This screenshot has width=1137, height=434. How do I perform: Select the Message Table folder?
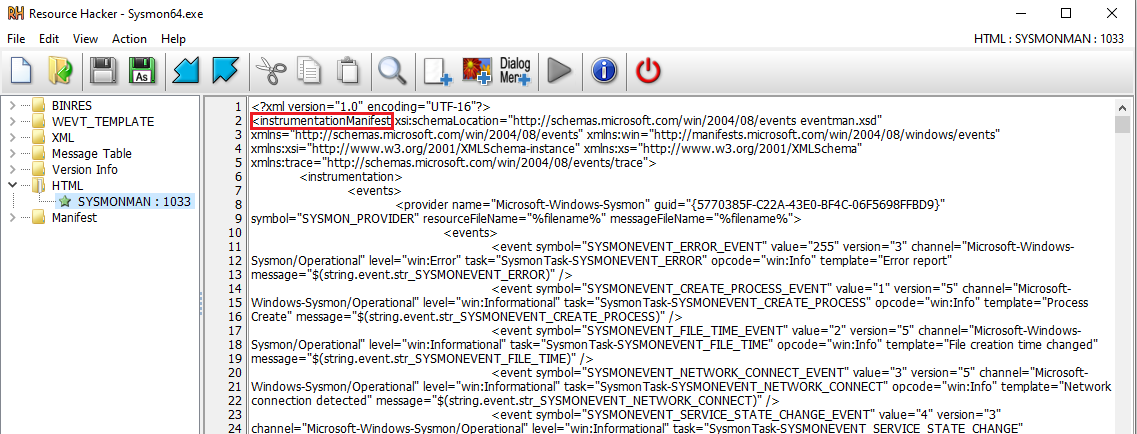(91, 153)
